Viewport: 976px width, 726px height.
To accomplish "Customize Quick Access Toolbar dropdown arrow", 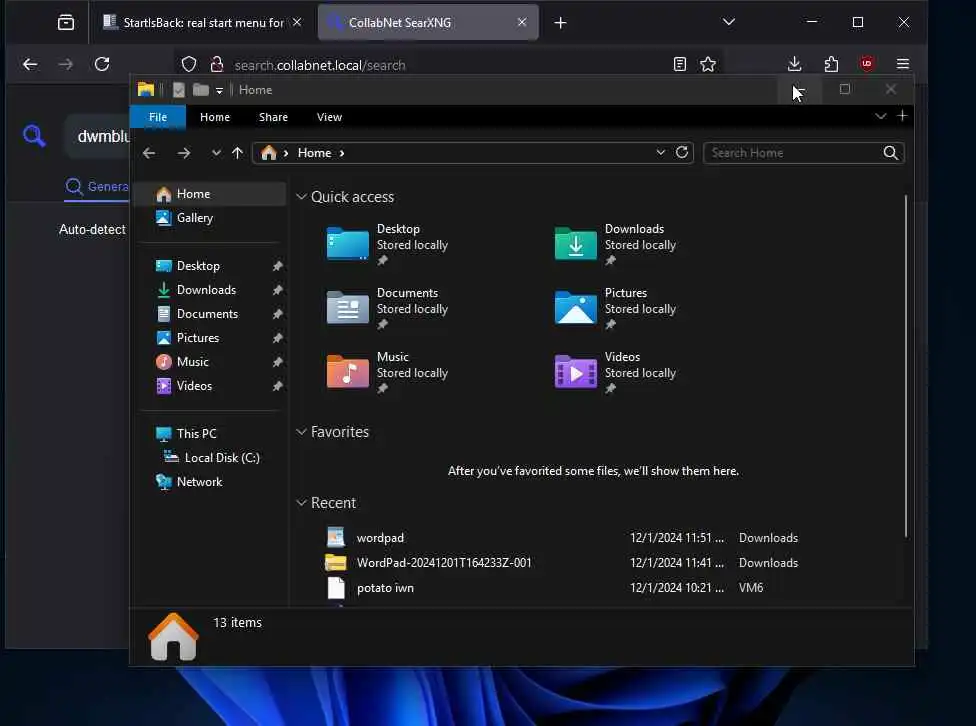I will pos(219,91).
